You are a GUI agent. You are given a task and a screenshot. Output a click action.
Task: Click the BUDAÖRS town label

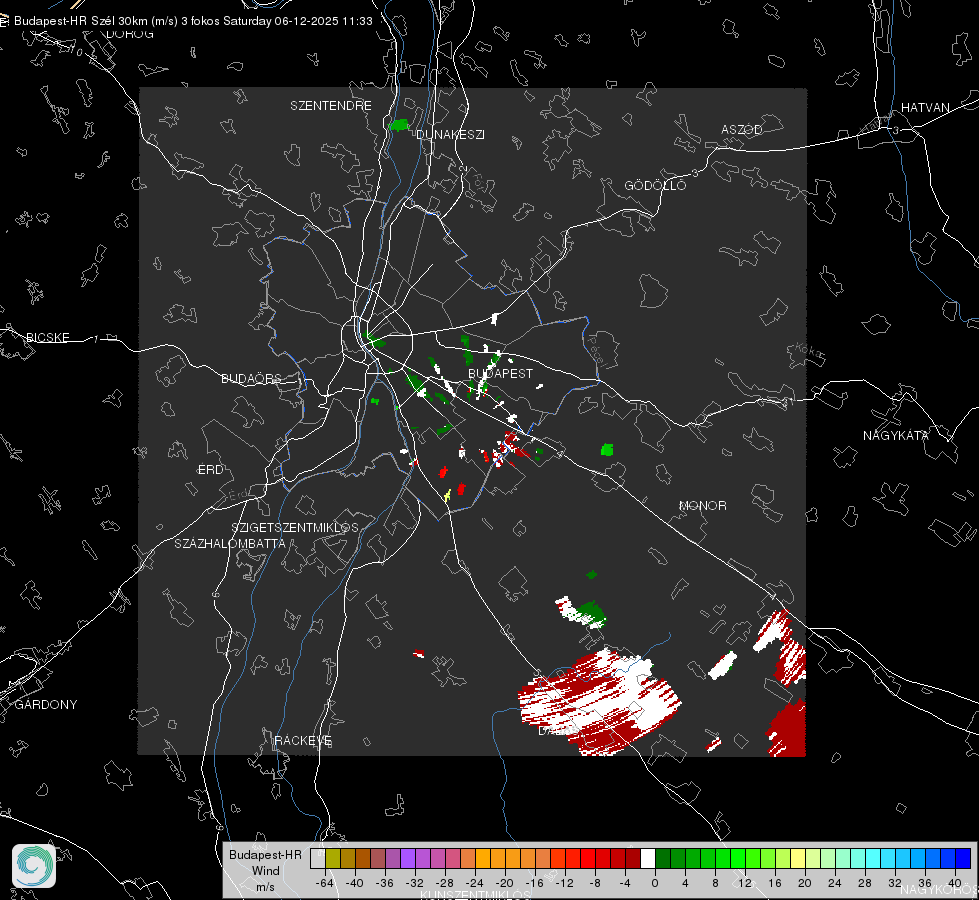coord(252,378)
